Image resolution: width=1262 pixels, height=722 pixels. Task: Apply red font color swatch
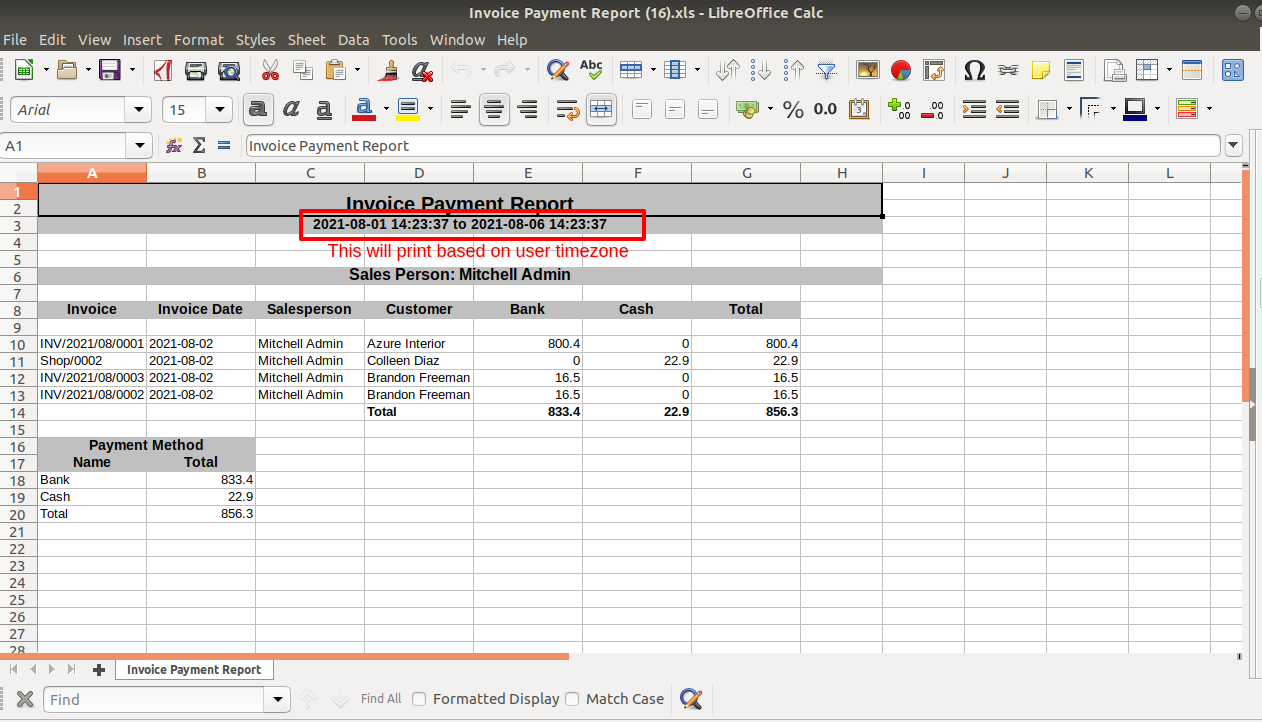click(364, 109)
